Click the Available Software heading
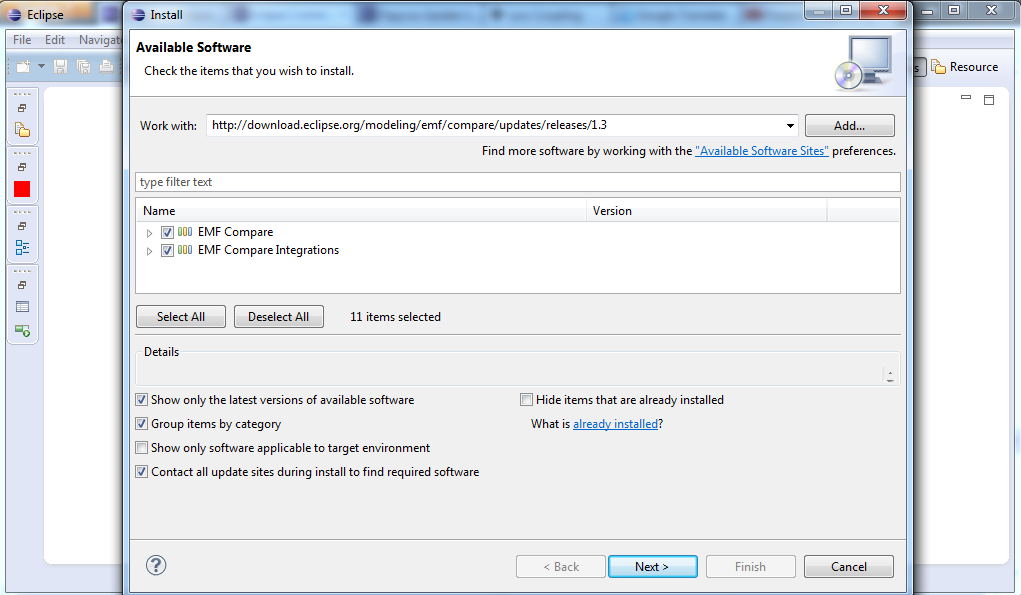 [193, 48]
